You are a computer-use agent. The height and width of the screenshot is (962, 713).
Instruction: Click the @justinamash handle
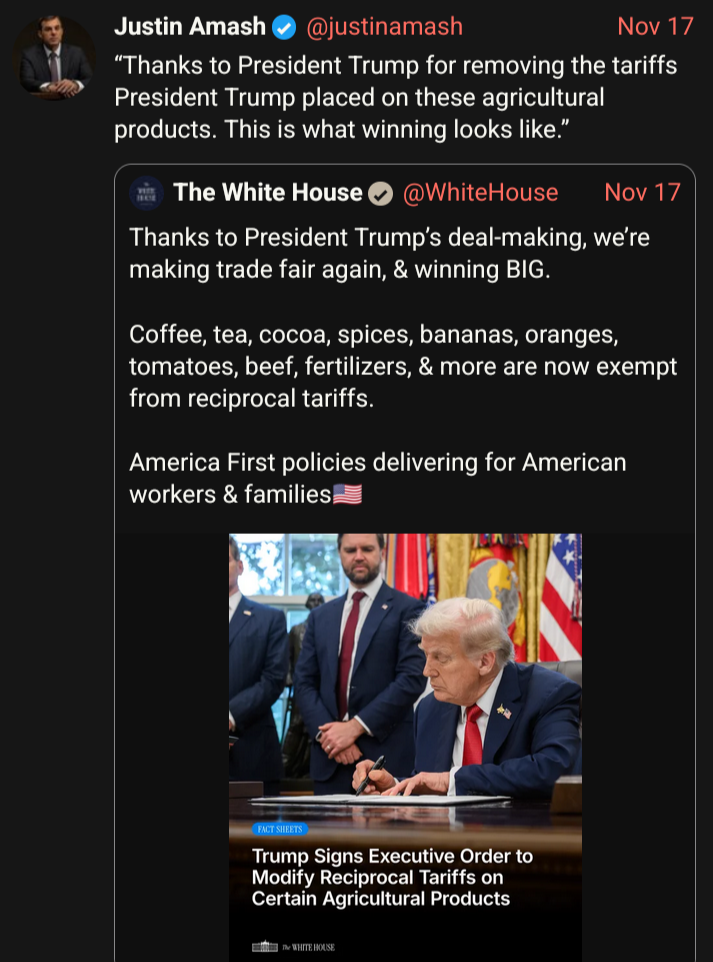(x=384, y=27)
